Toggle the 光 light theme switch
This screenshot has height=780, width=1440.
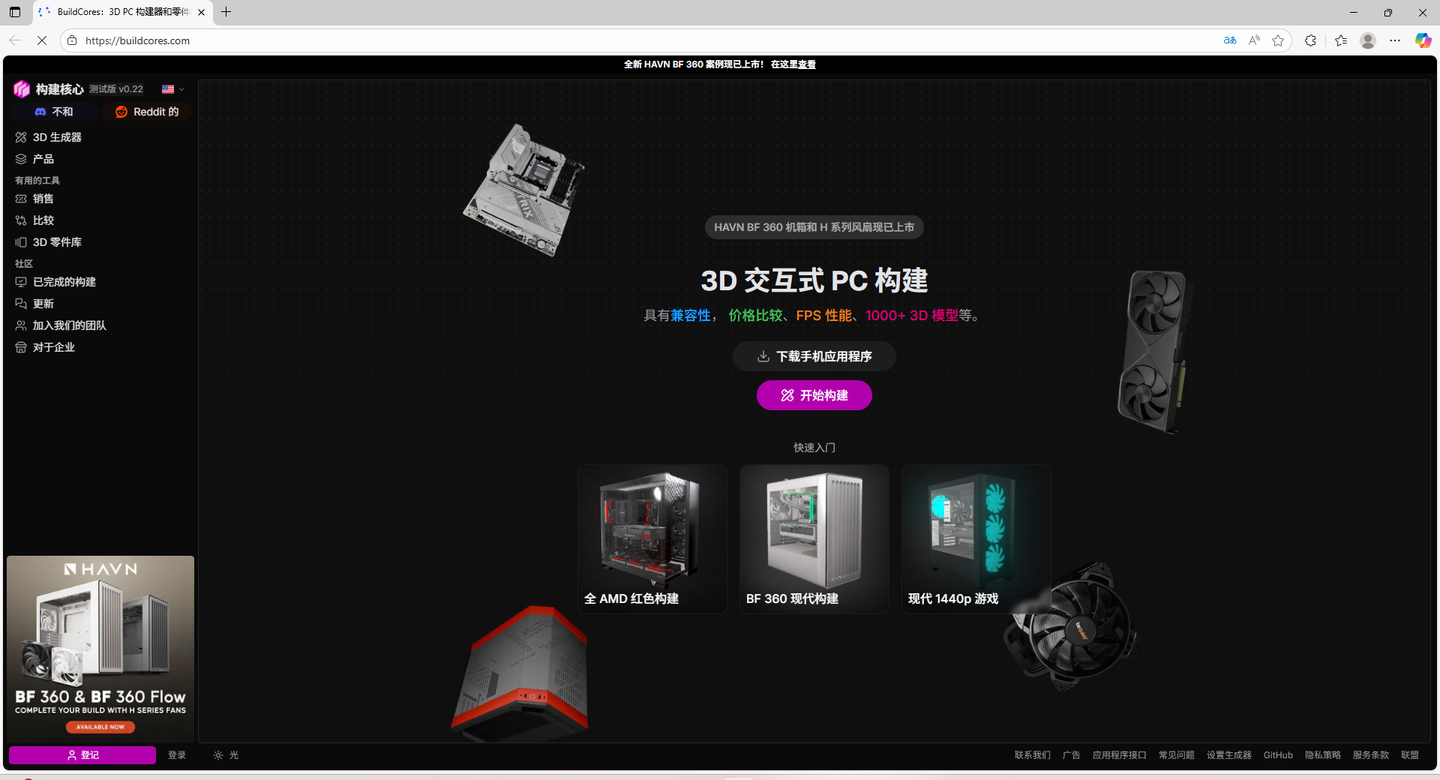[226, 755]
